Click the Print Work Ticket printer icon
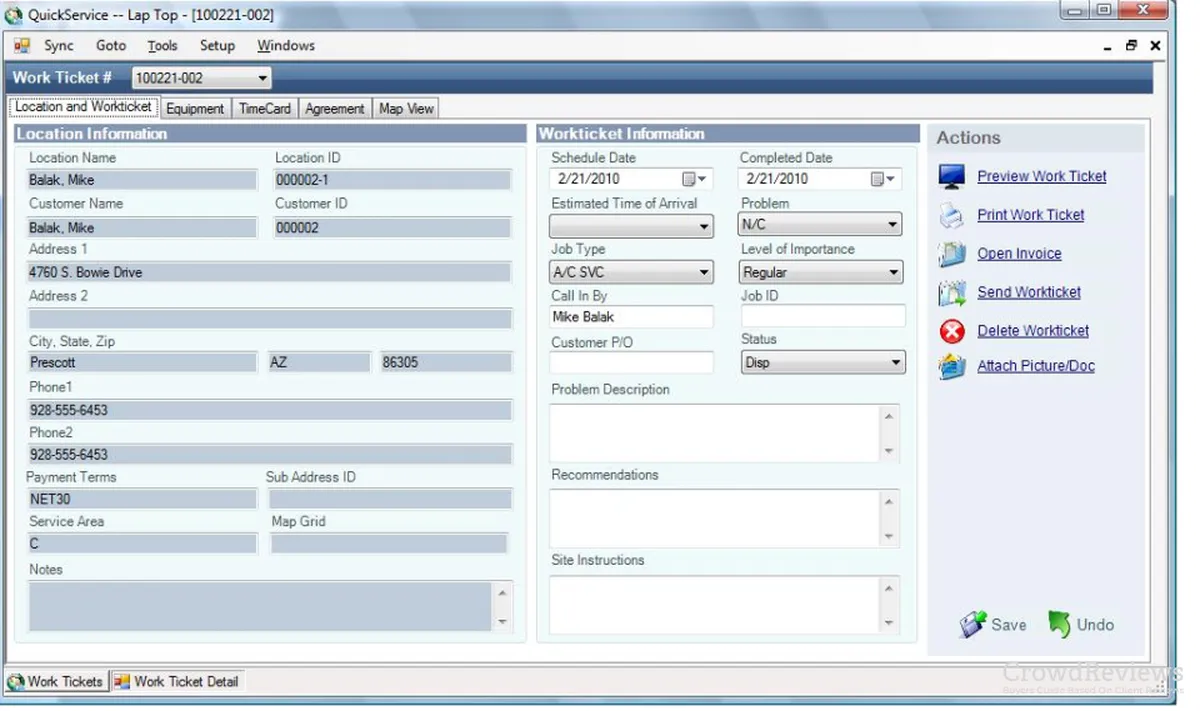The image size is (1200, 711). [x=952, y=215]
